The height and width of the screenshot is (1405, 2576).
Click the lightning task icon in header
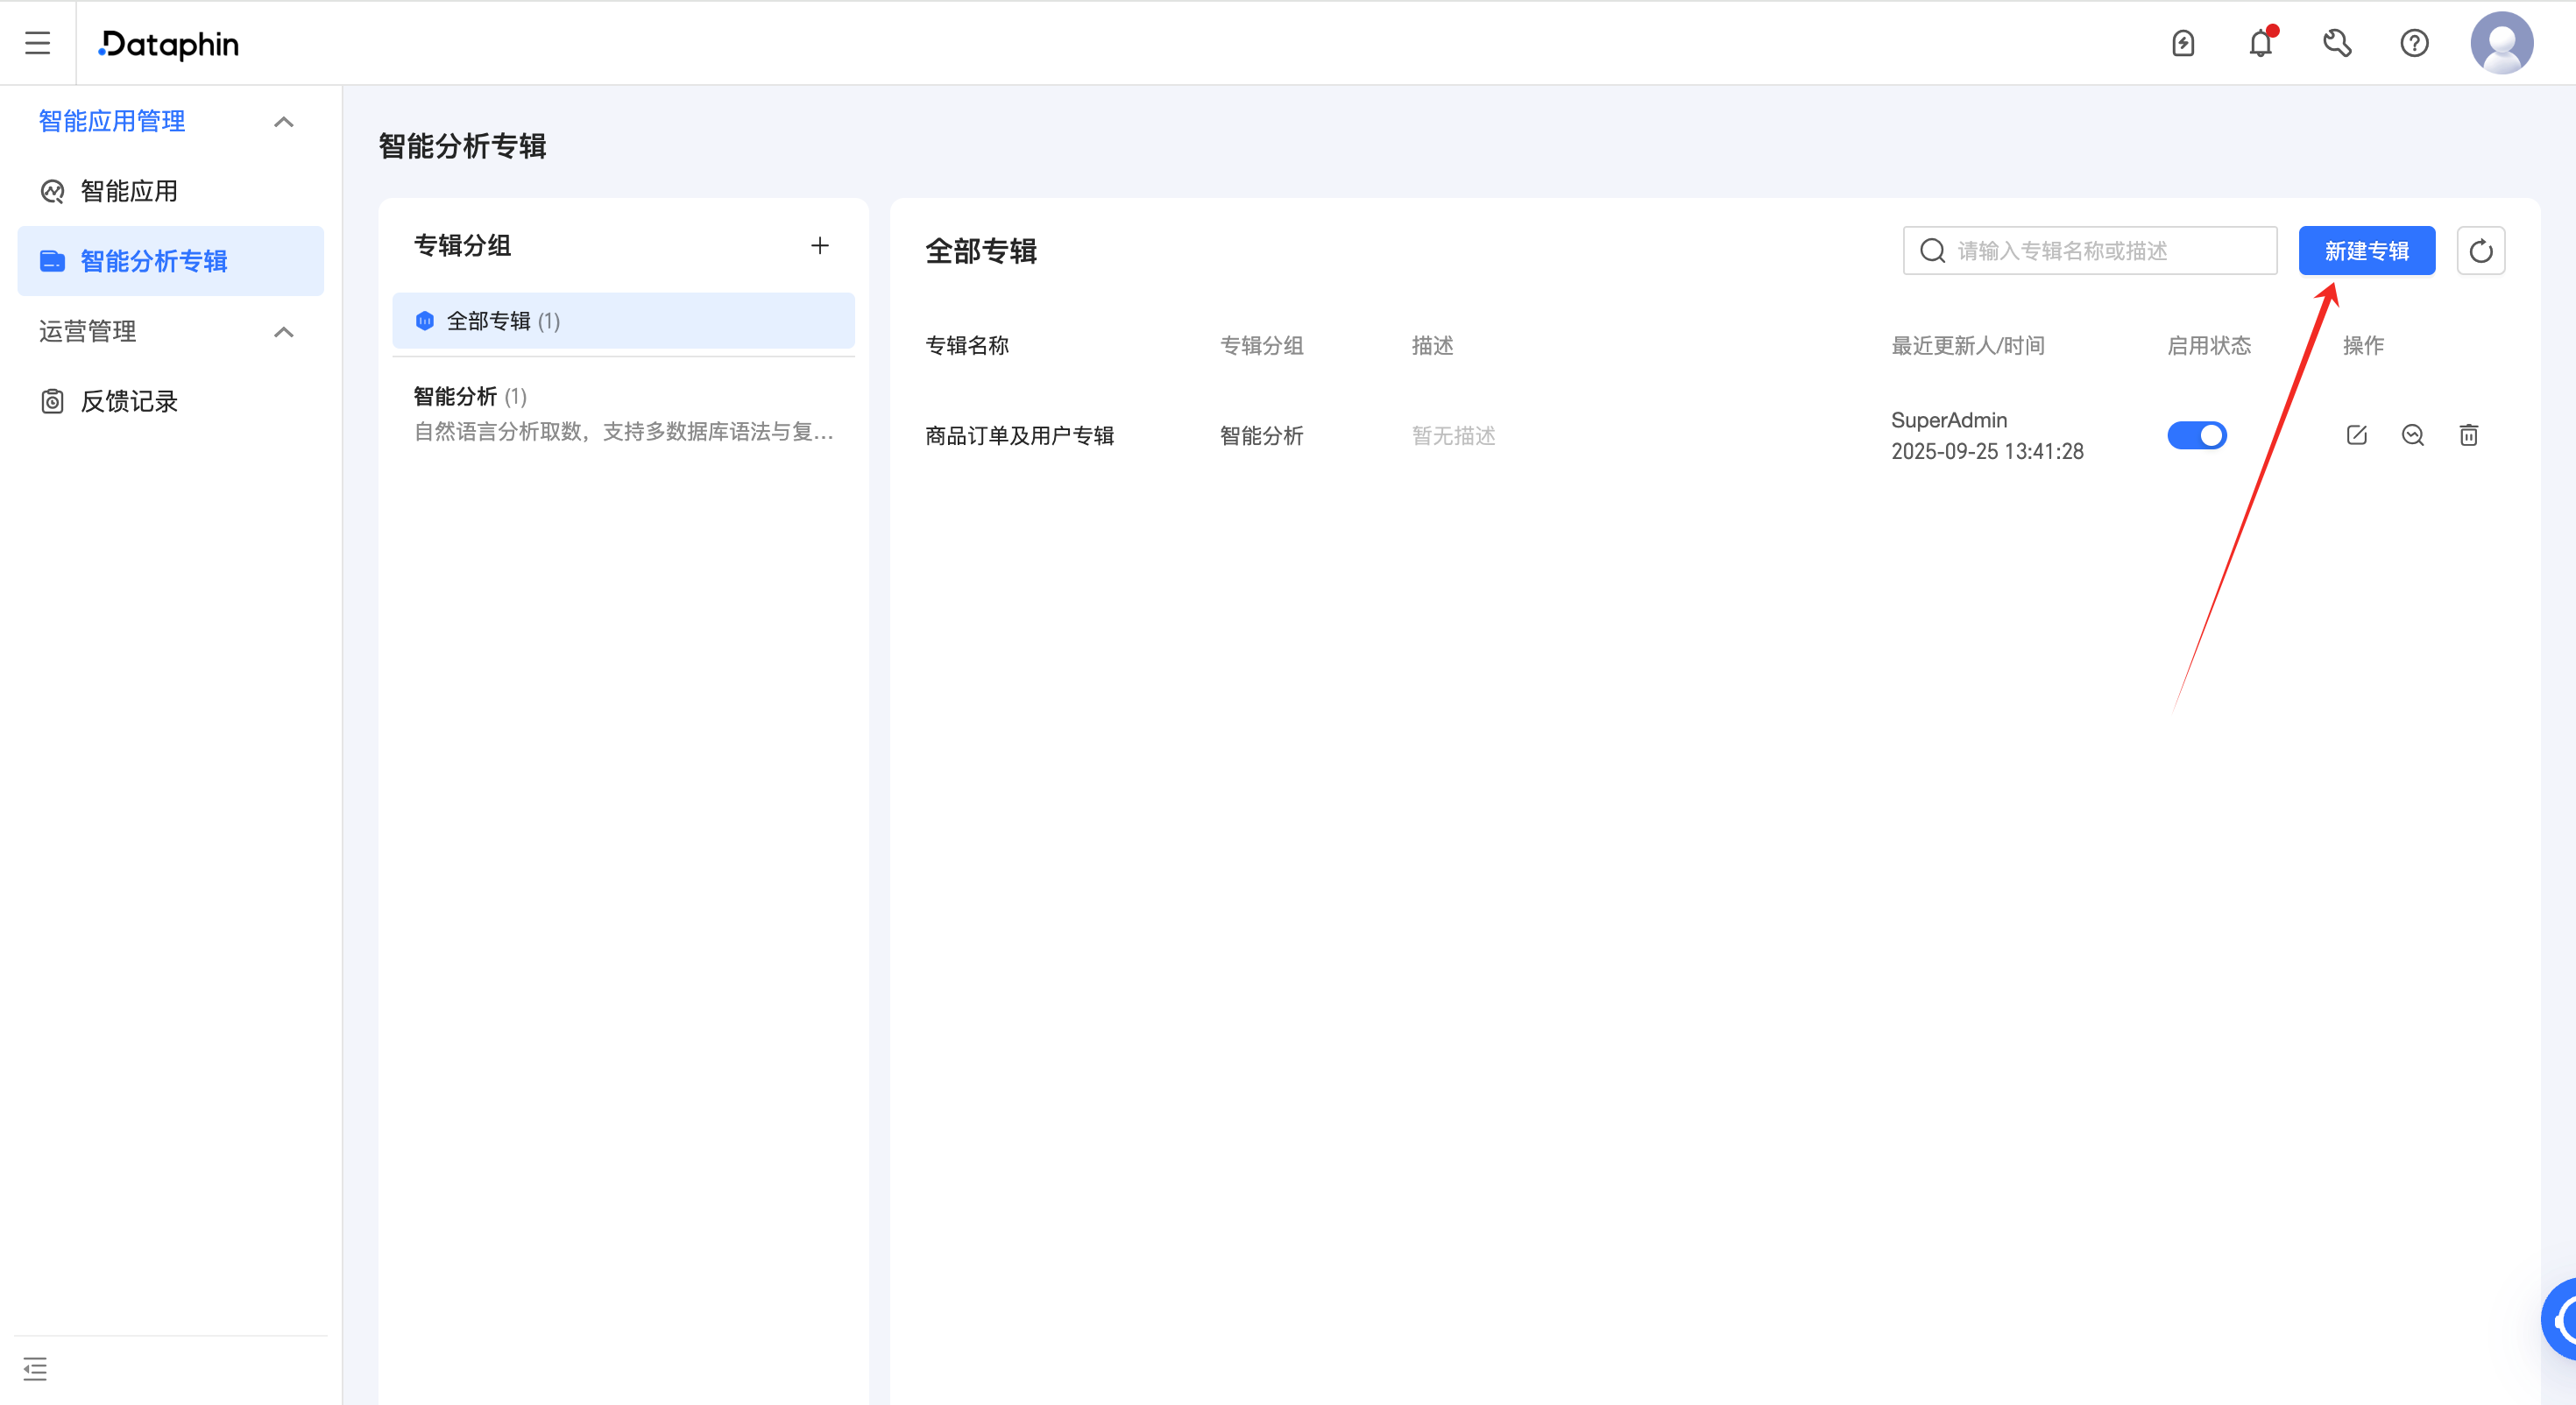(x=2183, y=43)
